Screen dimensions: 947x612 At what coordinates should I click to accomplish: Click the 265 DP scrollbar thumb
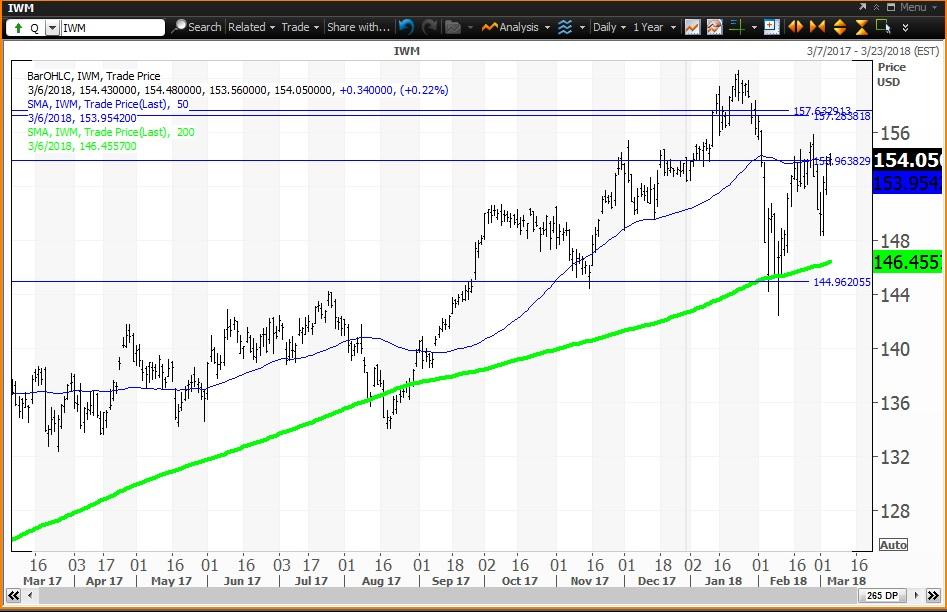coord(882,596)
